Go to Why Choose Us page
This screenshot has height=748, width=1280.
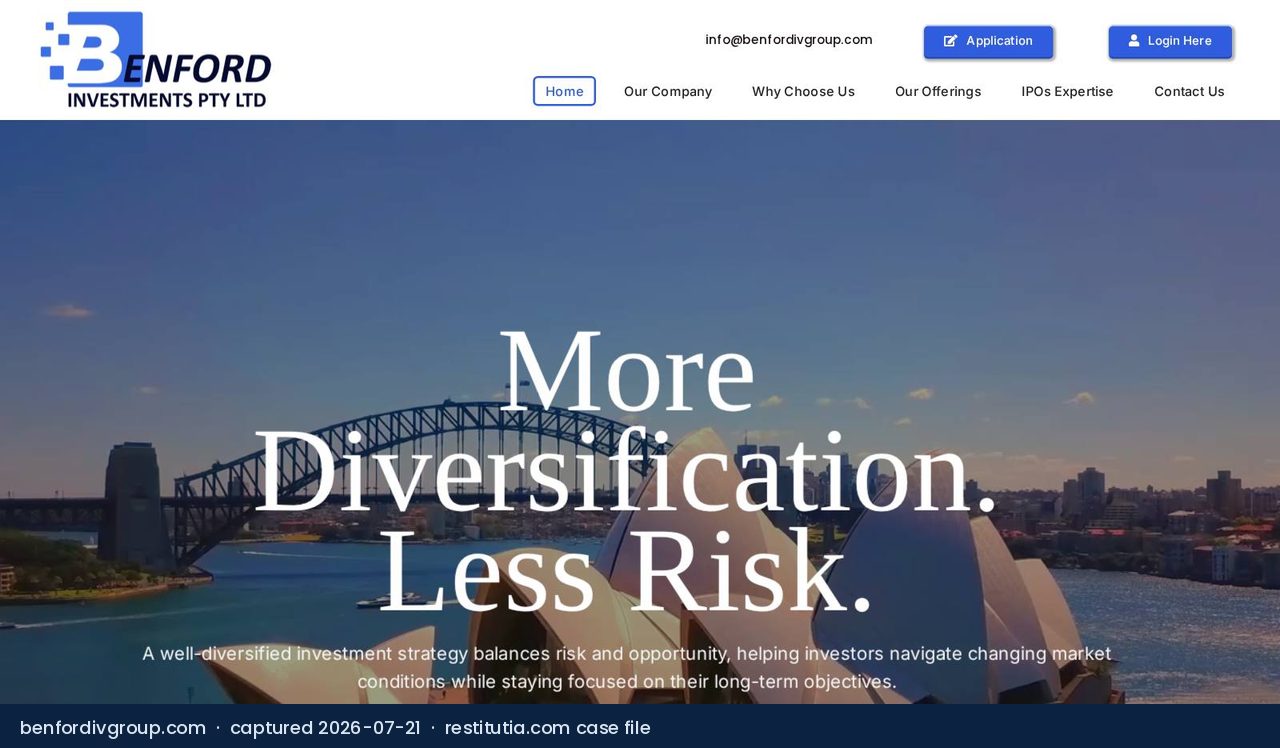point(803,91)
